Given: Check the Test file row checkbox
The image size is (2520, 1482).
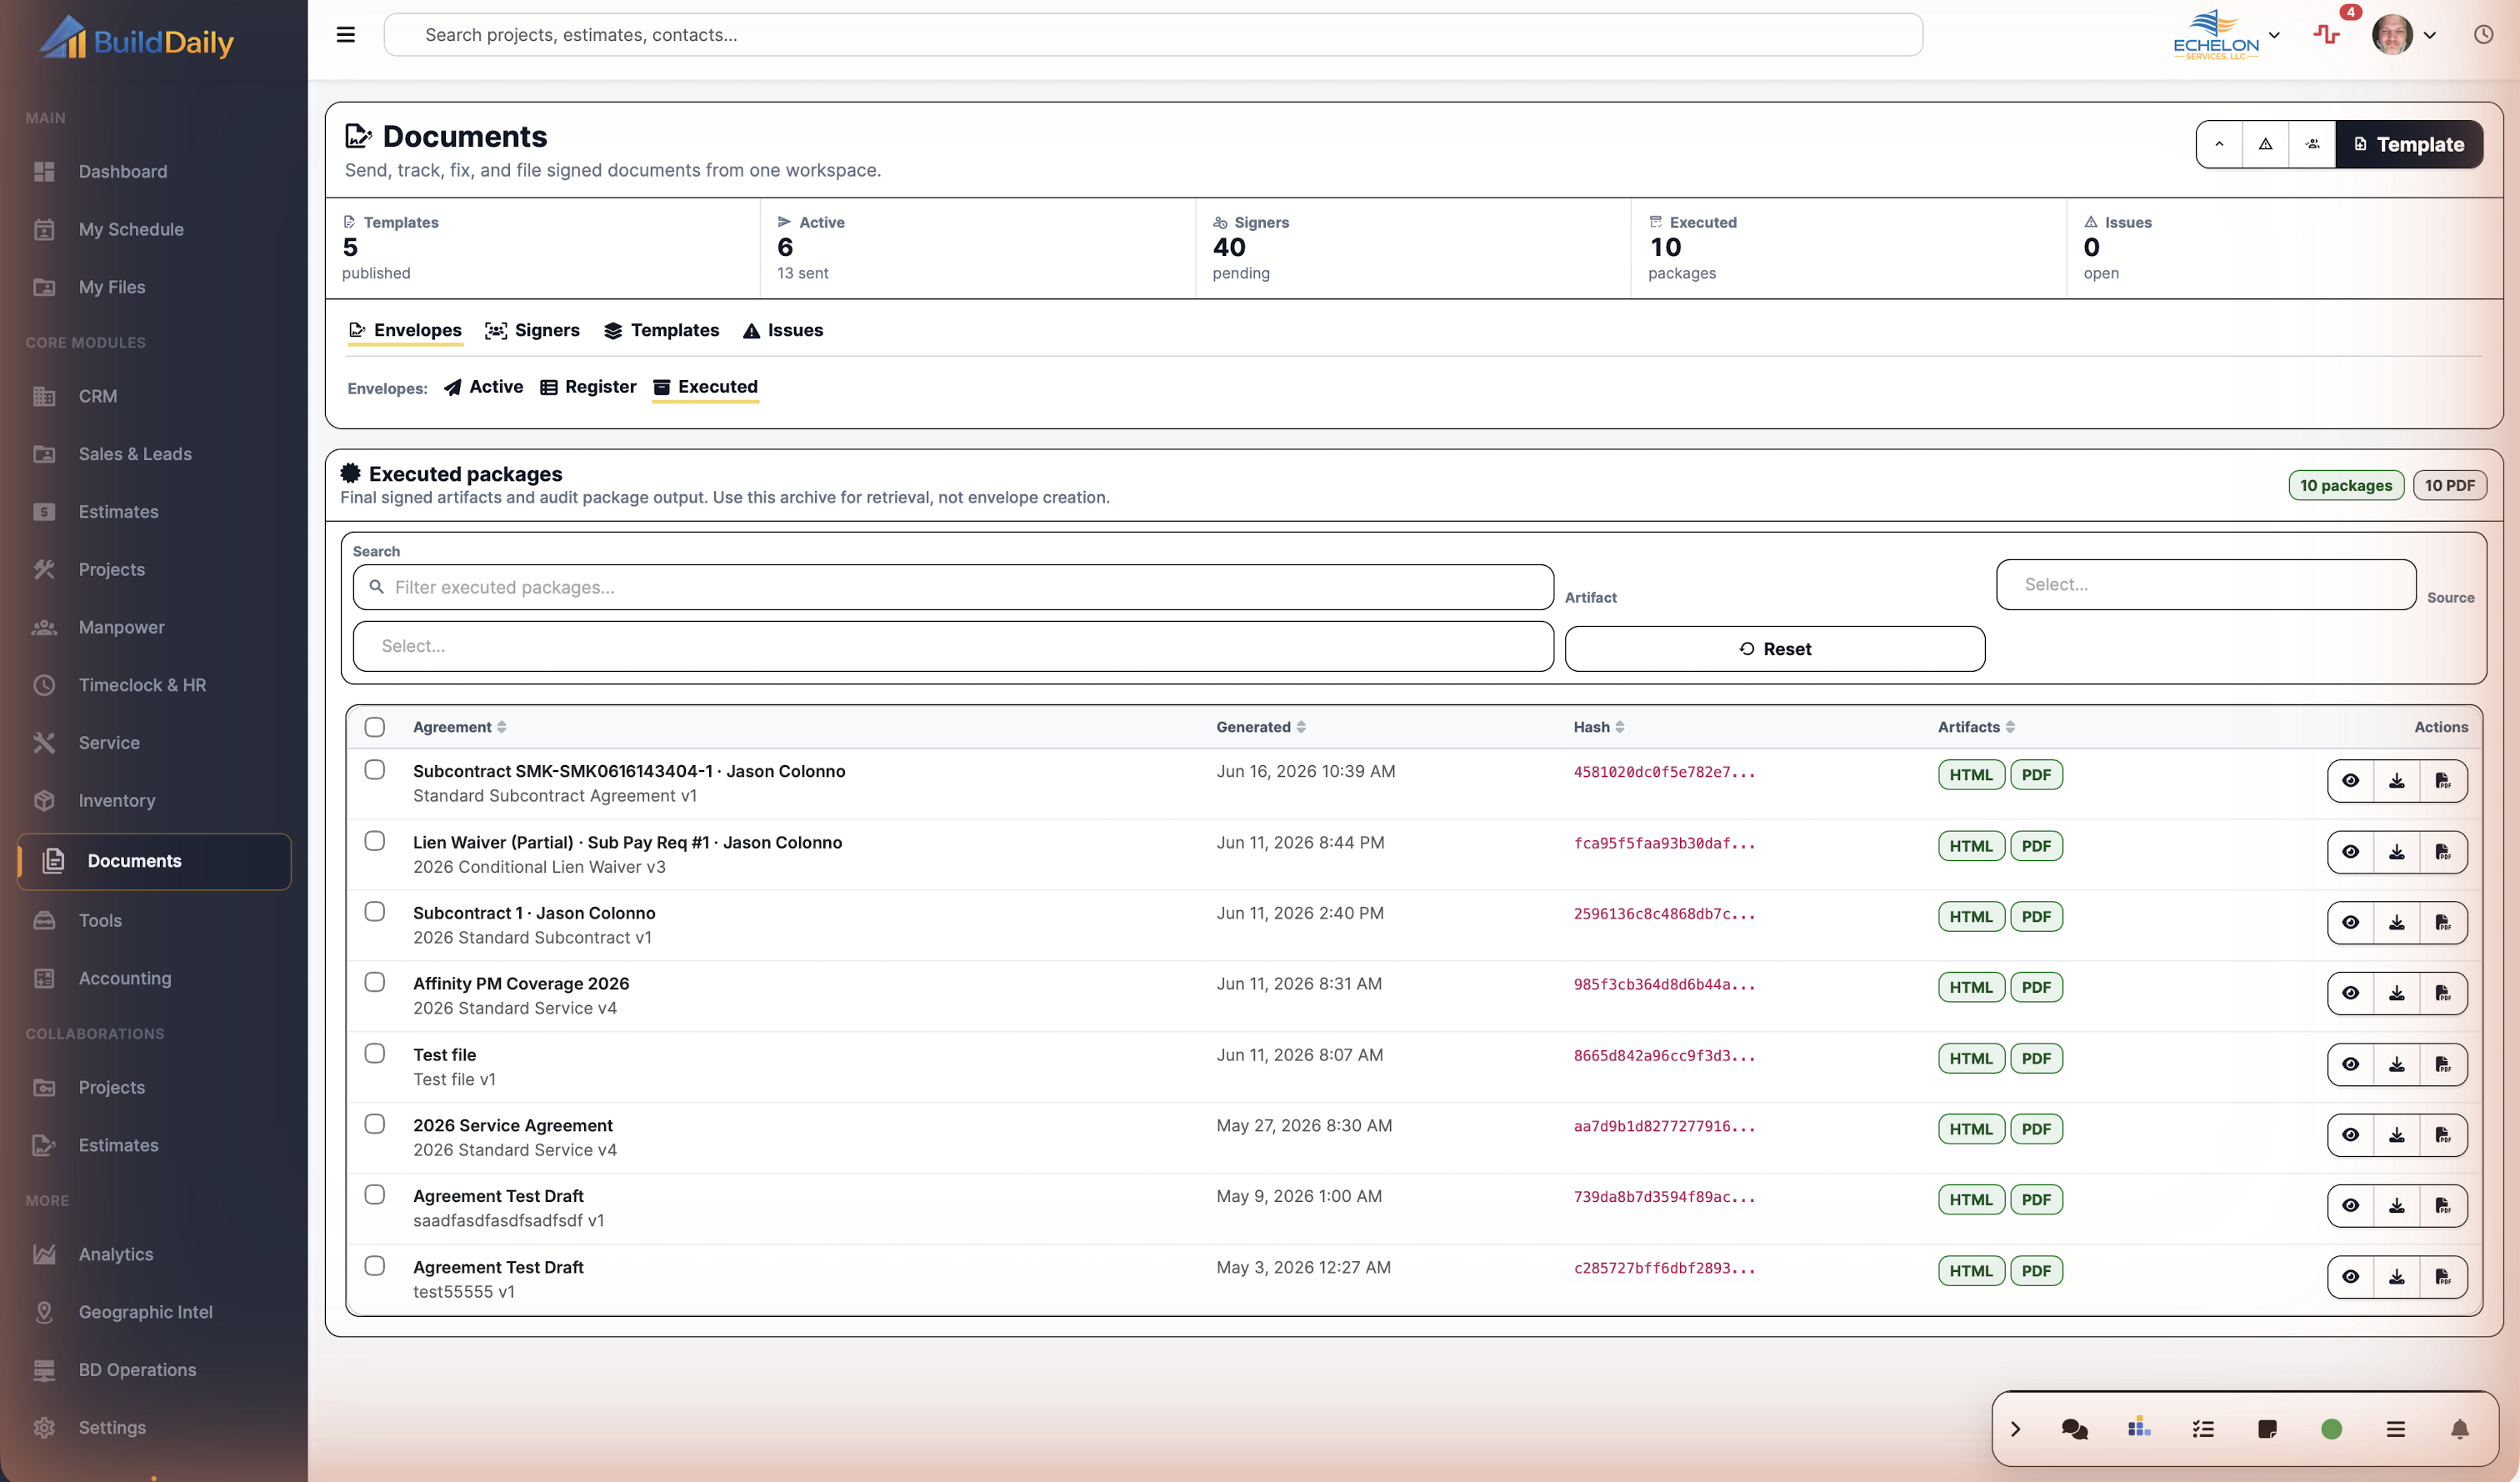Looking at the screenshot, I should [x=375, y=1053].
